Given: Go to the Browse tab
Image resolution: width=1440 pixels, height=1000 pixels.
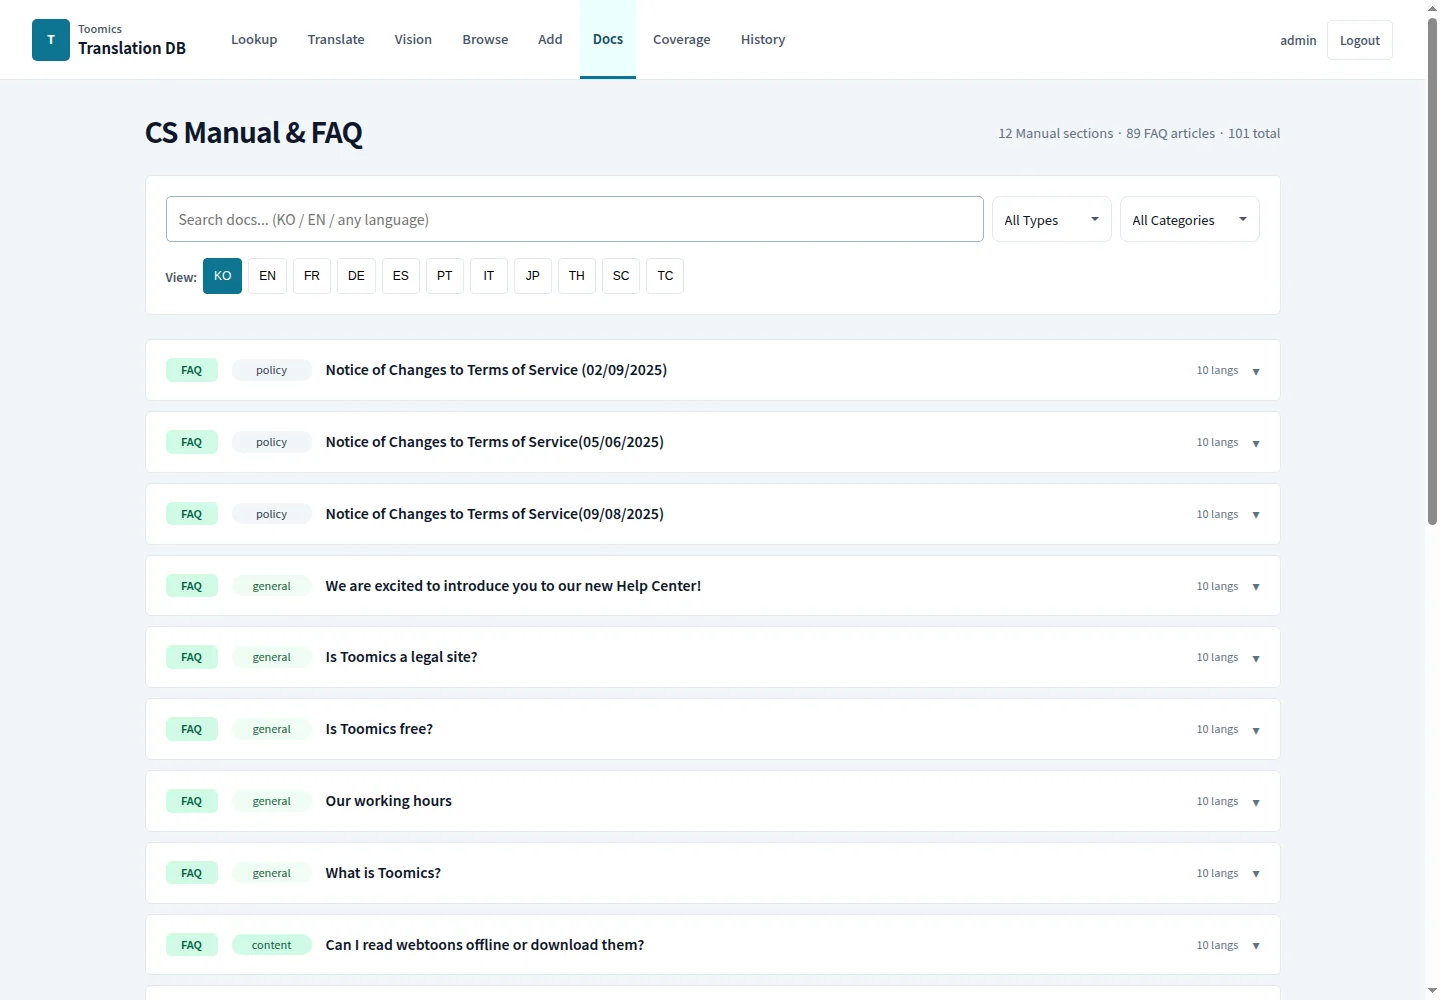Looking at the screenshot, I should pyautogui.click(x=485, y=40).
